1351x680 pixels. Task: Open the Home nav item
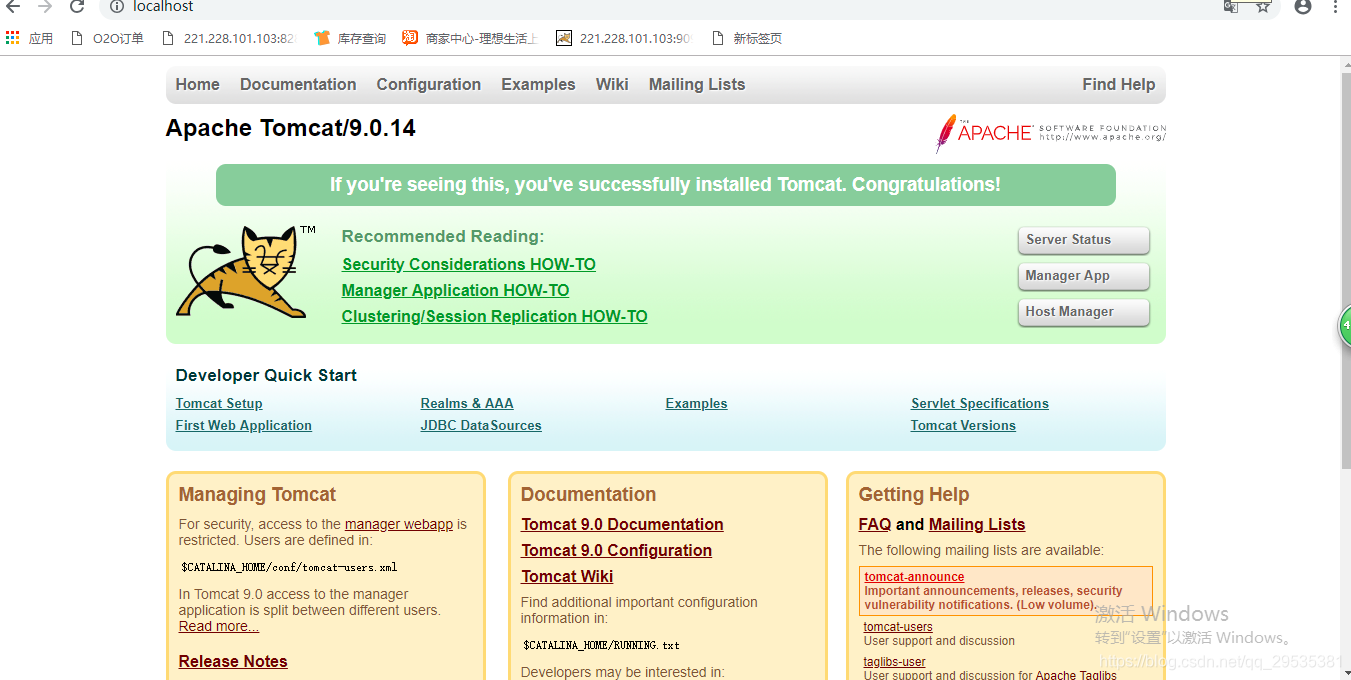[x=197, y=85]
